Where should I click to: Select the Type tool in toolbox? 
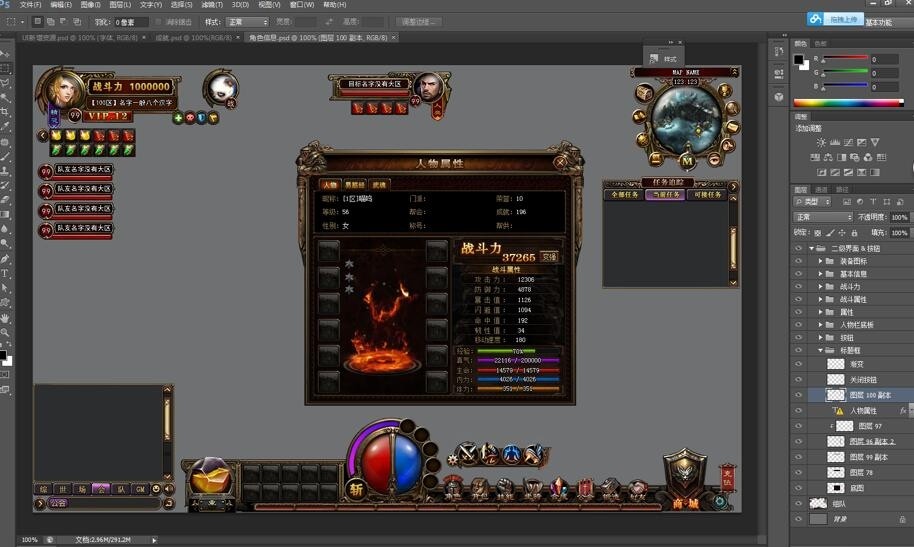[5, 273]
